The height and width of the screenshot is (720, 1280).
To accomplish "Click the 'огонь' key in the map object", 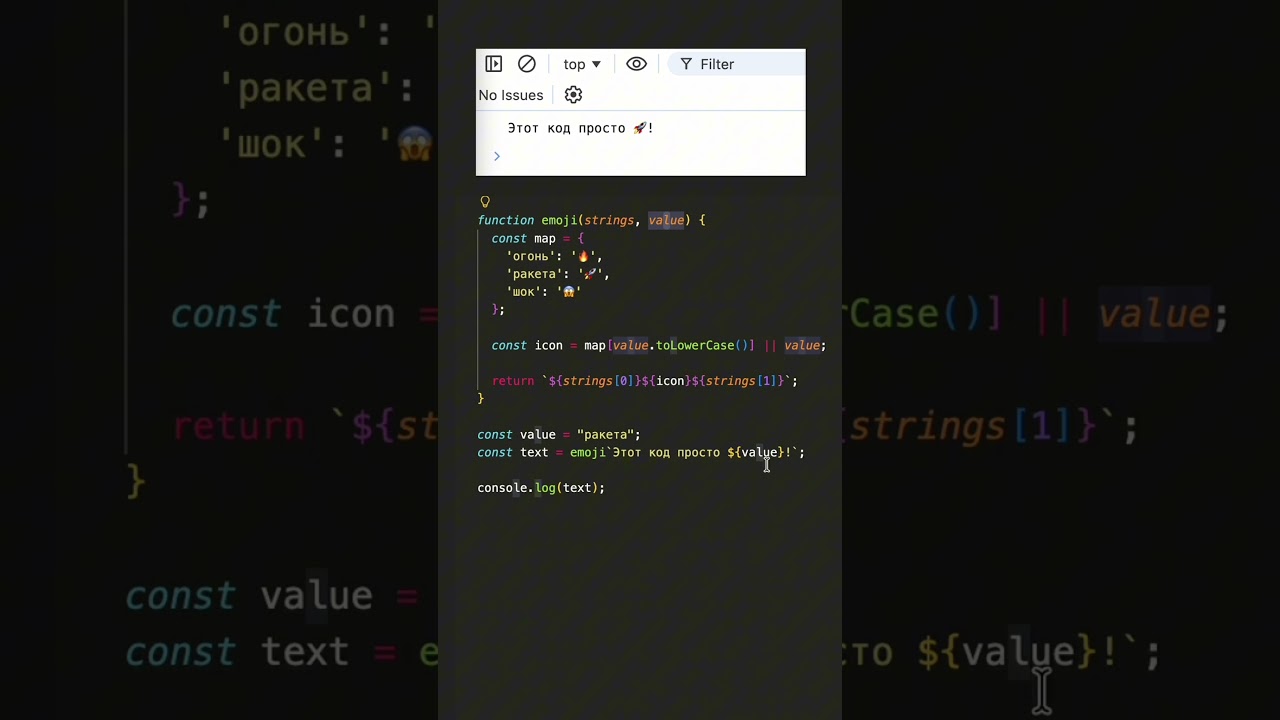I will (x=530, y=256).
